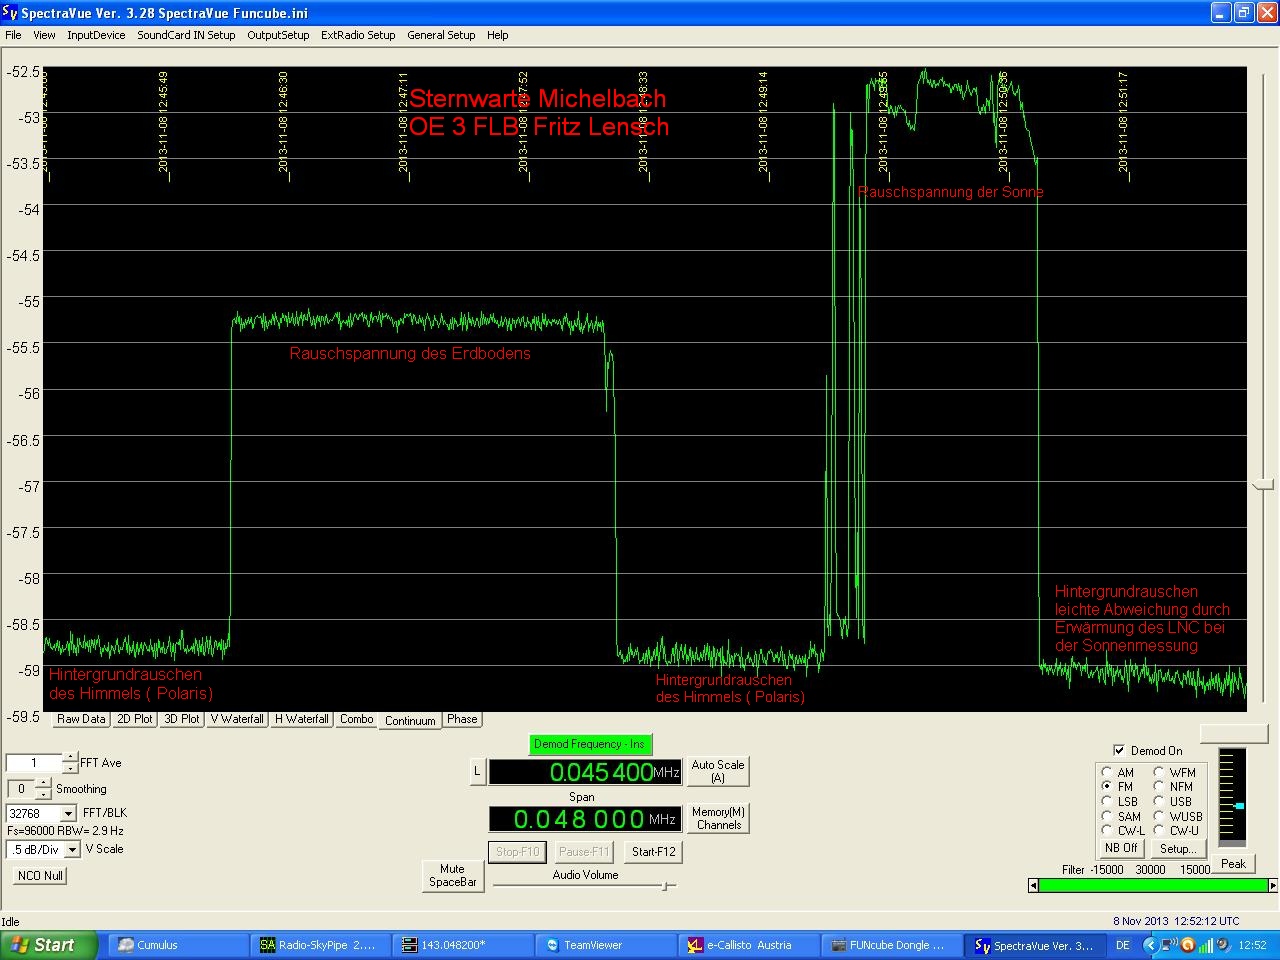Viewport: 1280px width, 960px height.
Task: Click the Start-F12 button
Action: coord(653,852)
